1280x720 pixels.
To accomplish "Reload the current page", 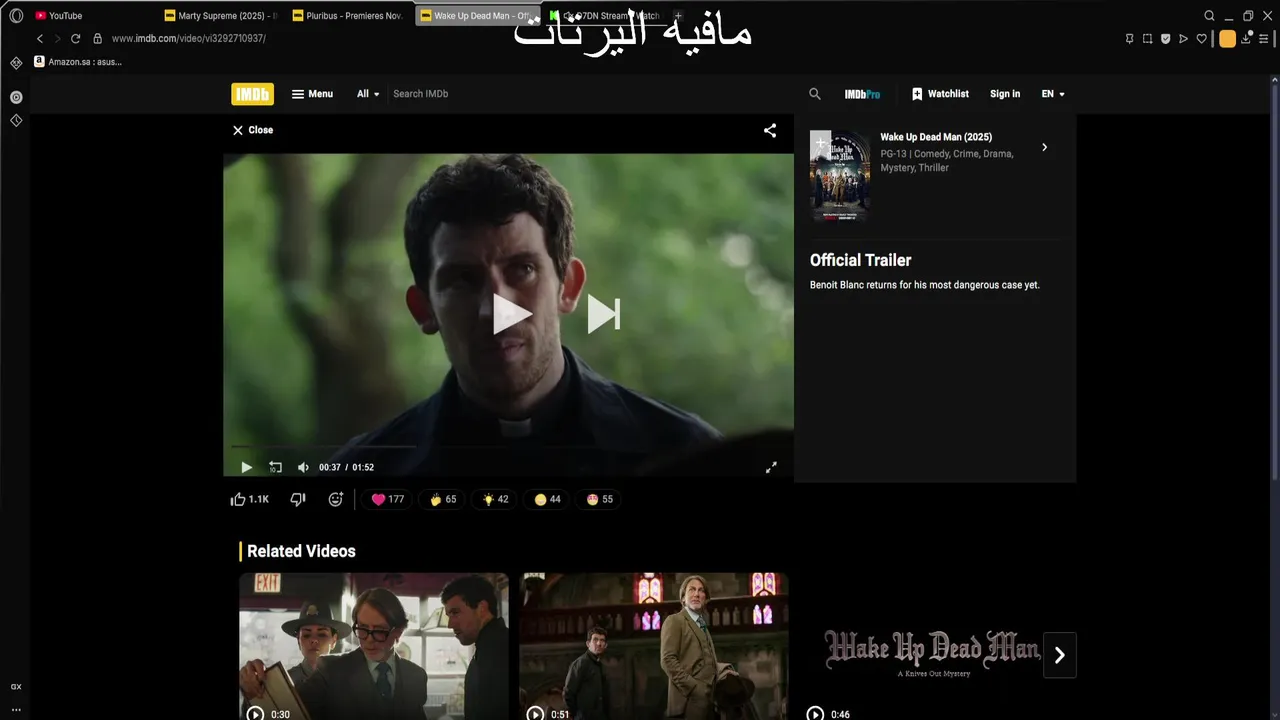I will pos(75,39).
